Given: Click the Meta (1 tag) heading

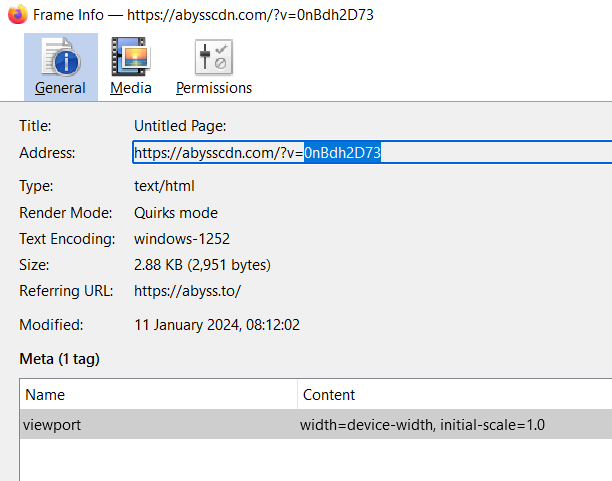Looking at the screenshot, I should click(x=59, y=358).
